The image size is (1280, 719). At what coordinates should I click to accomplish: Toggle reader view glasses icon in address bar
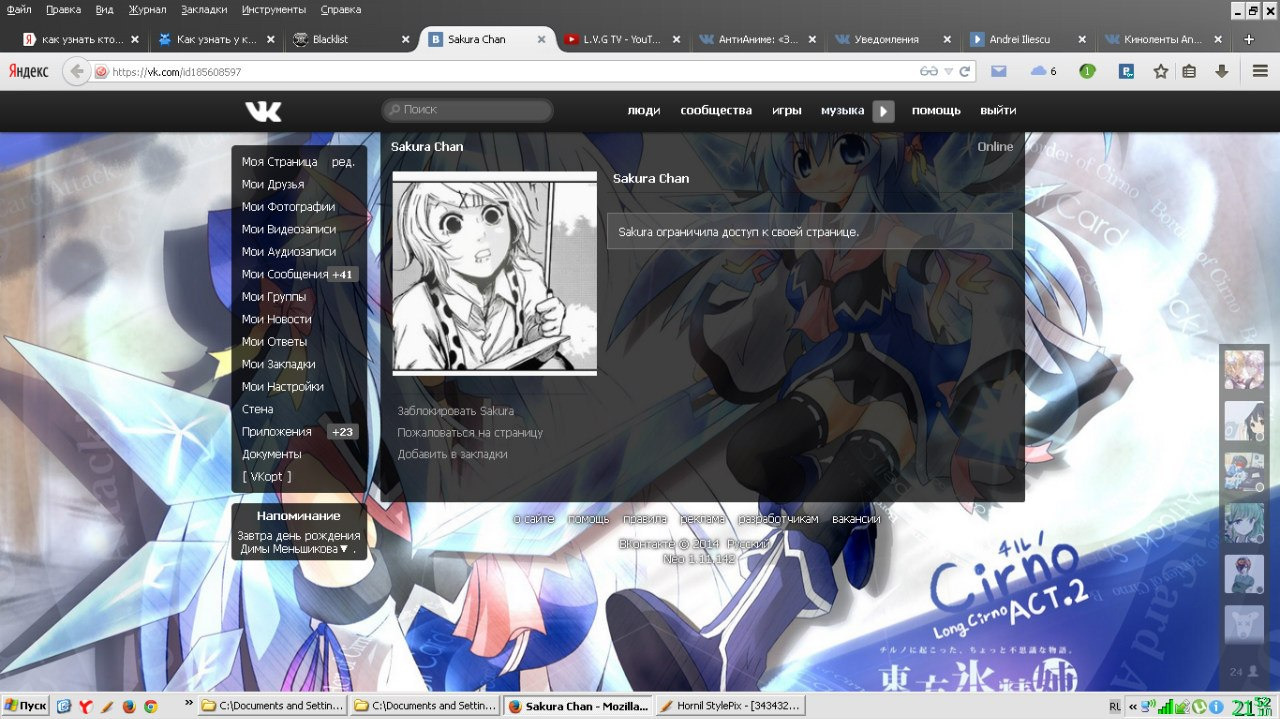[929, 72]
